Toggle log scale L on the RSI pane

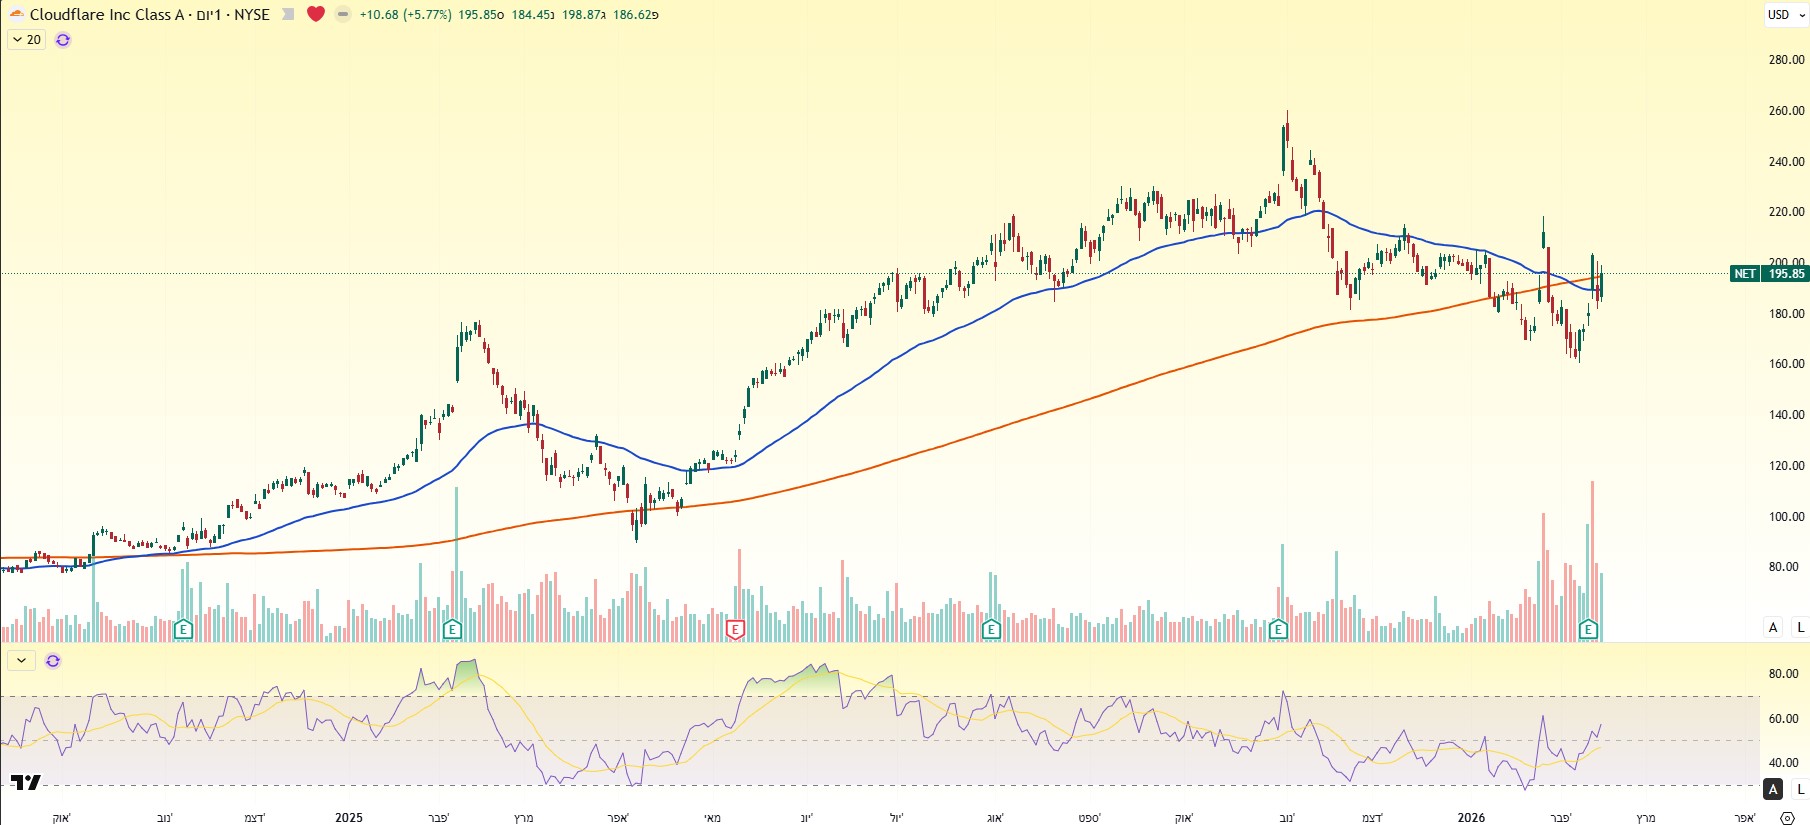click(1800, 789)
